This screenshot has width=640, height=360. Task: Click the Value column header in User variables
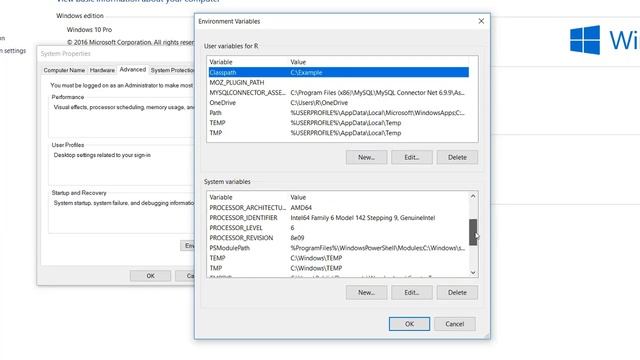pyautogui.click(x=298, y=62)
